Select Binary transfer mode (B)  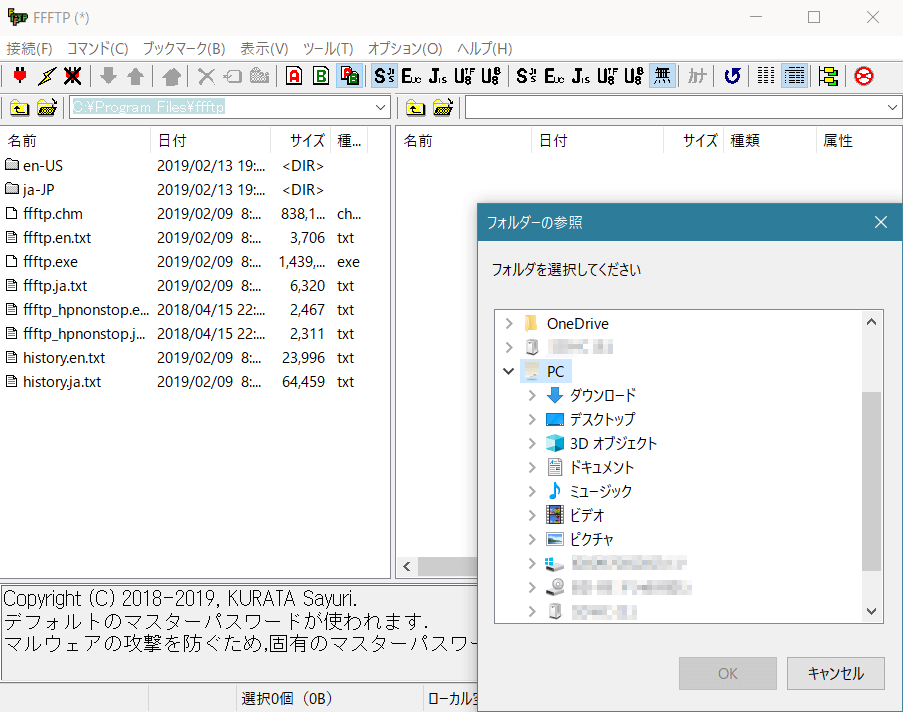pos(321,76)
